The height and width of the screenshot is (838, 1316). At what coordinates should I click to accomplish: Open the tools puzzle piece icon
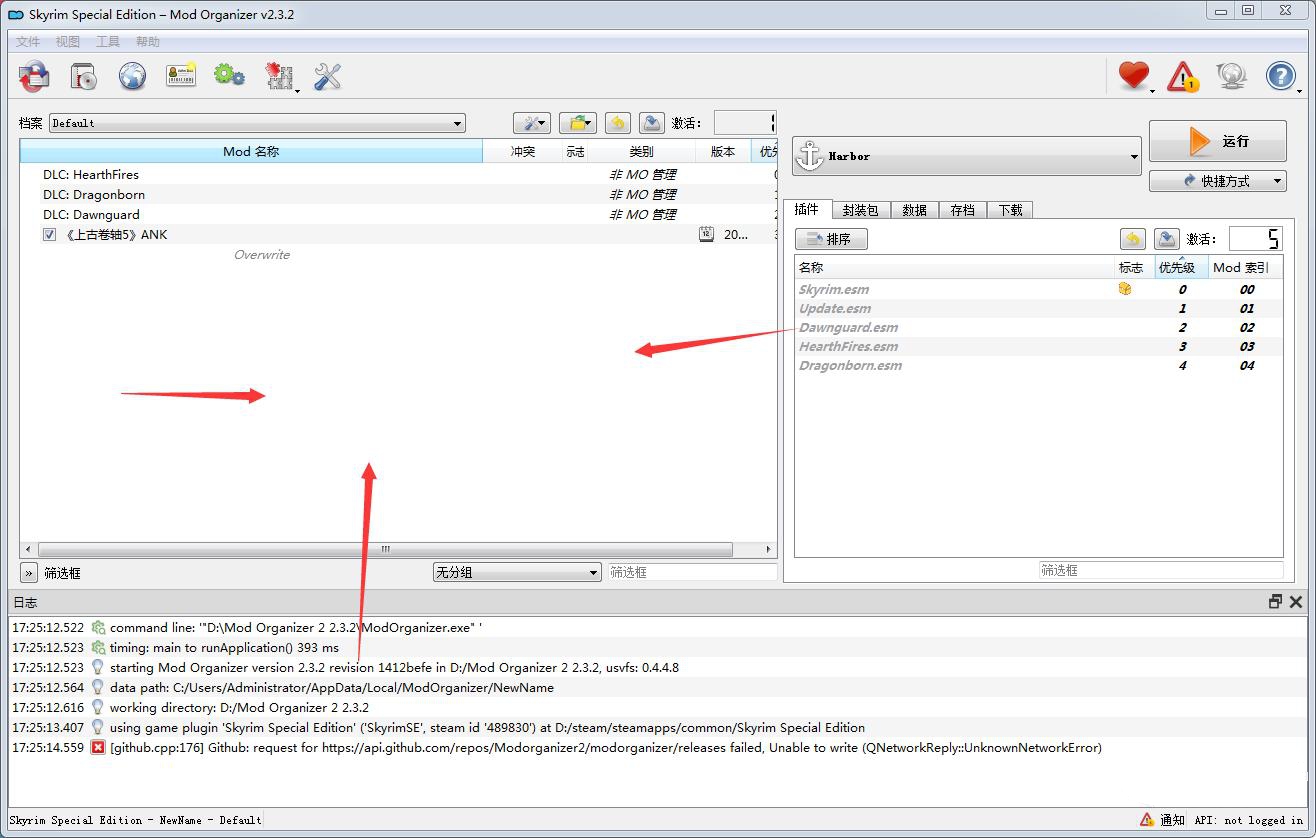(279, 76)
